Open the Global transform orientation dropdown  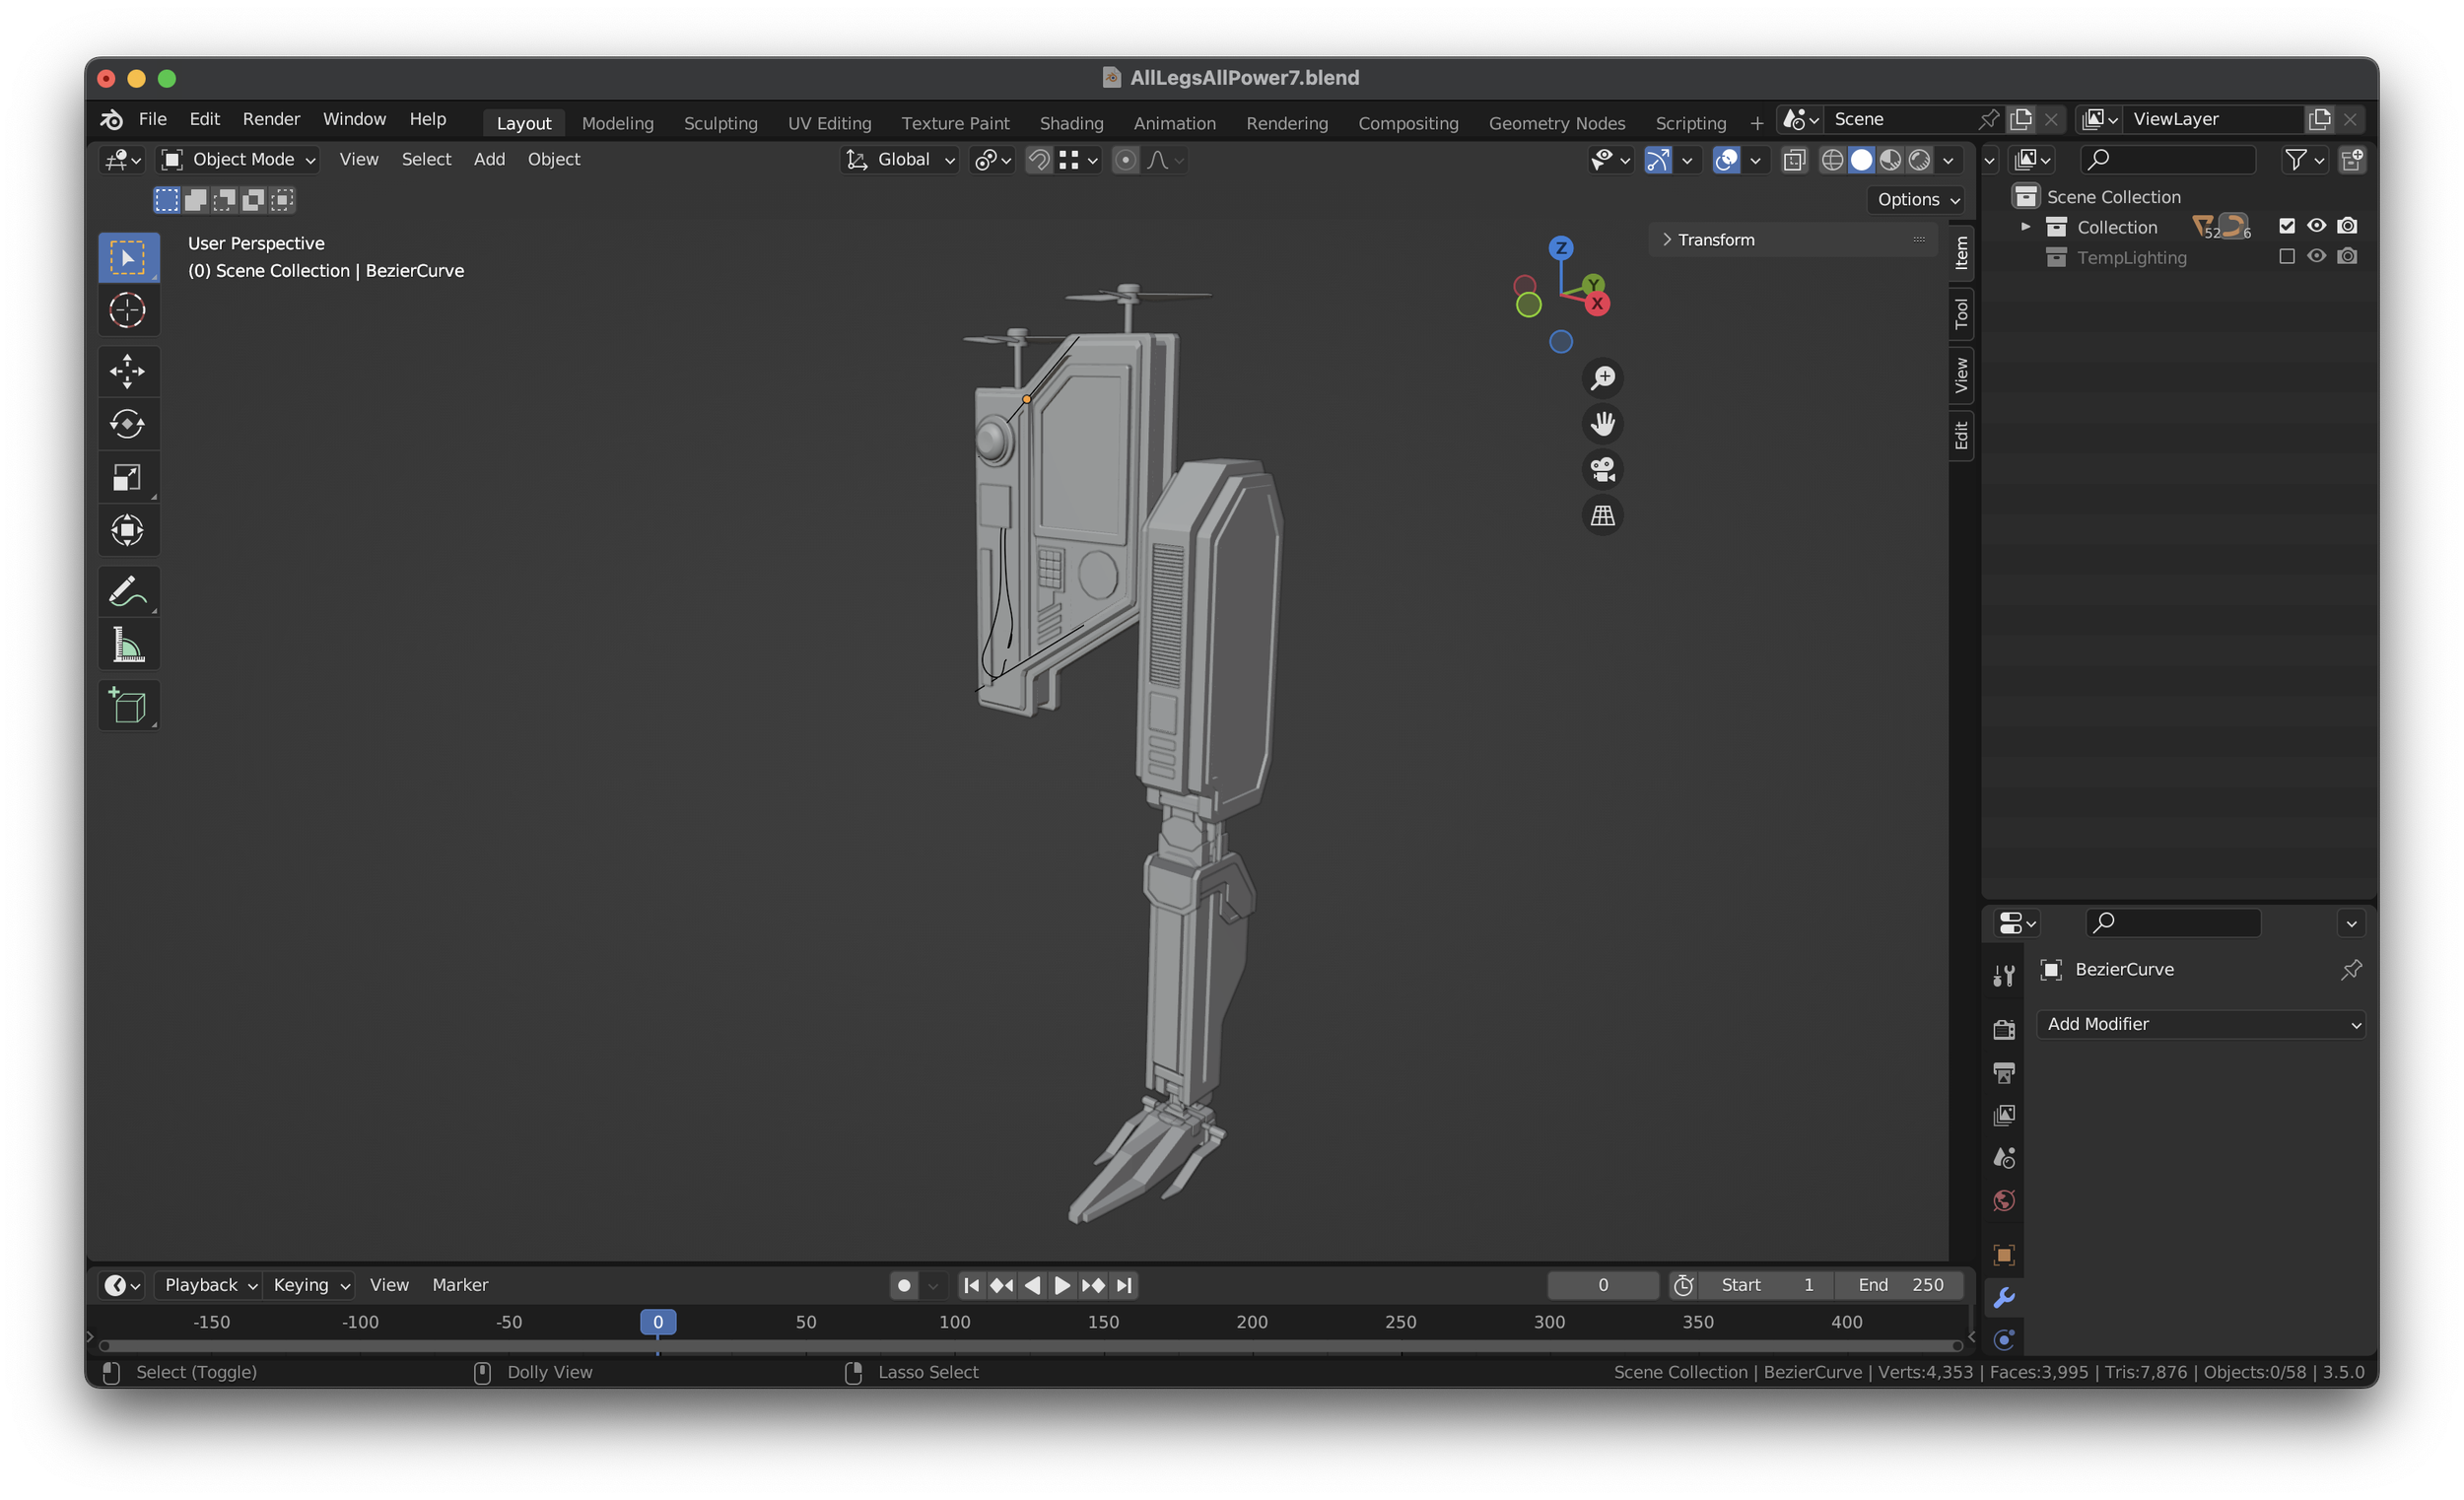[x=900, y=160]
